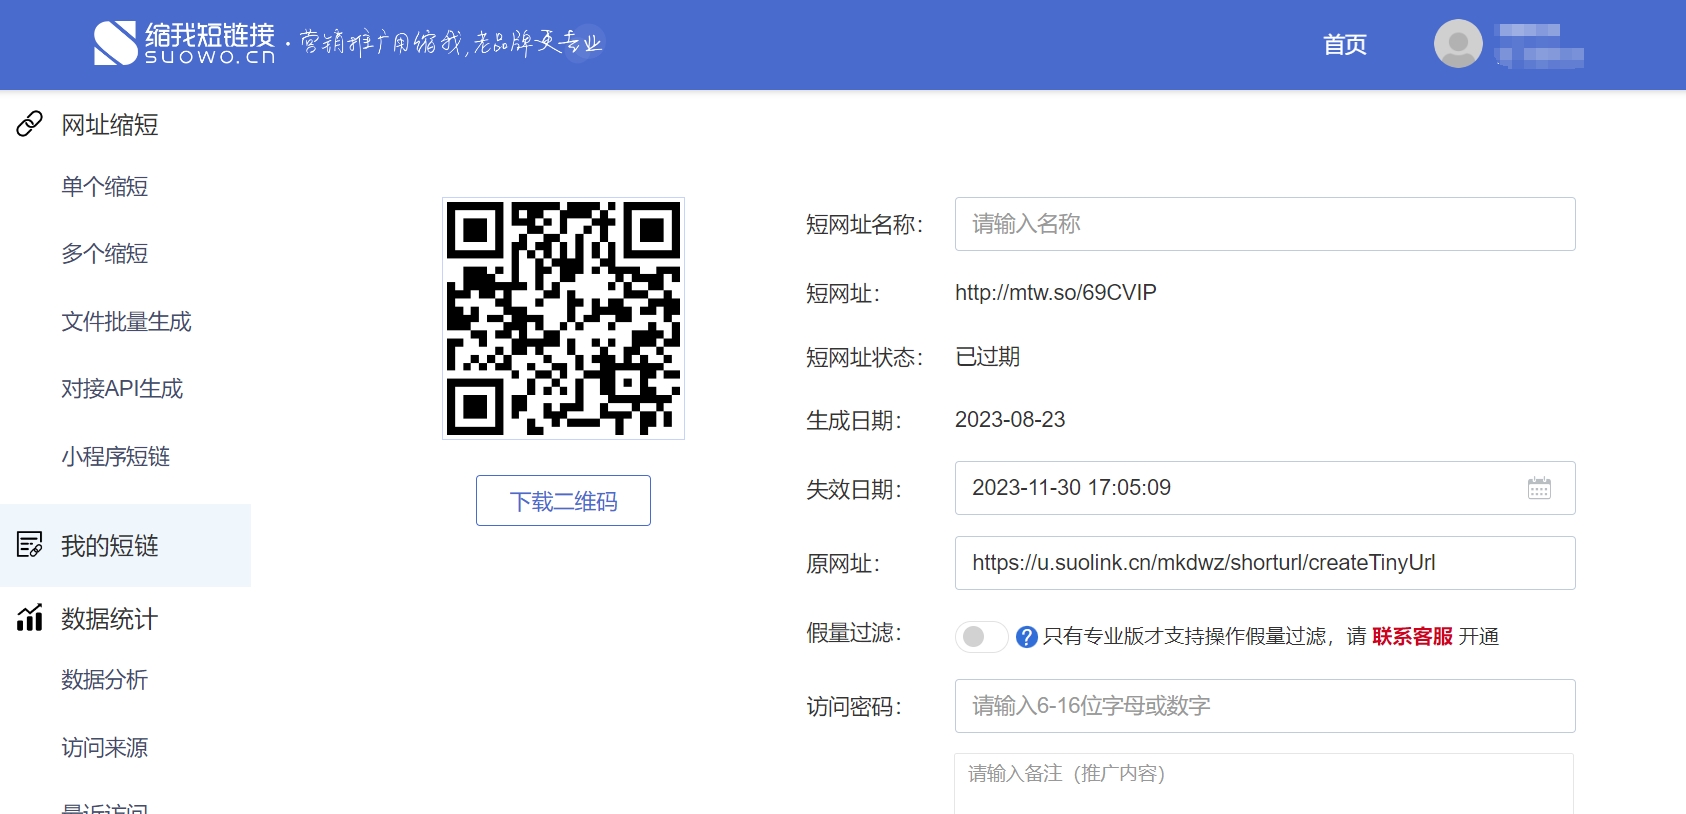Click the 短网址名称 input field
The width and height of the screenshot is (1686, 814).
pos(1264,224)
